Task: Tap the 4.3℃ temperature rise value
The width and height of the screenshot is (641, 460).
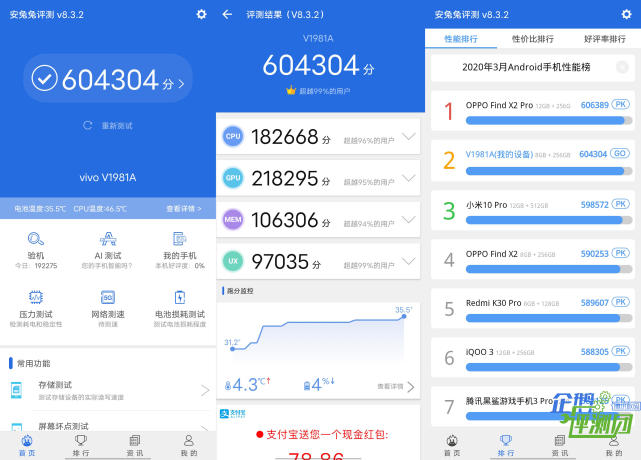Action: pos(247,384)
